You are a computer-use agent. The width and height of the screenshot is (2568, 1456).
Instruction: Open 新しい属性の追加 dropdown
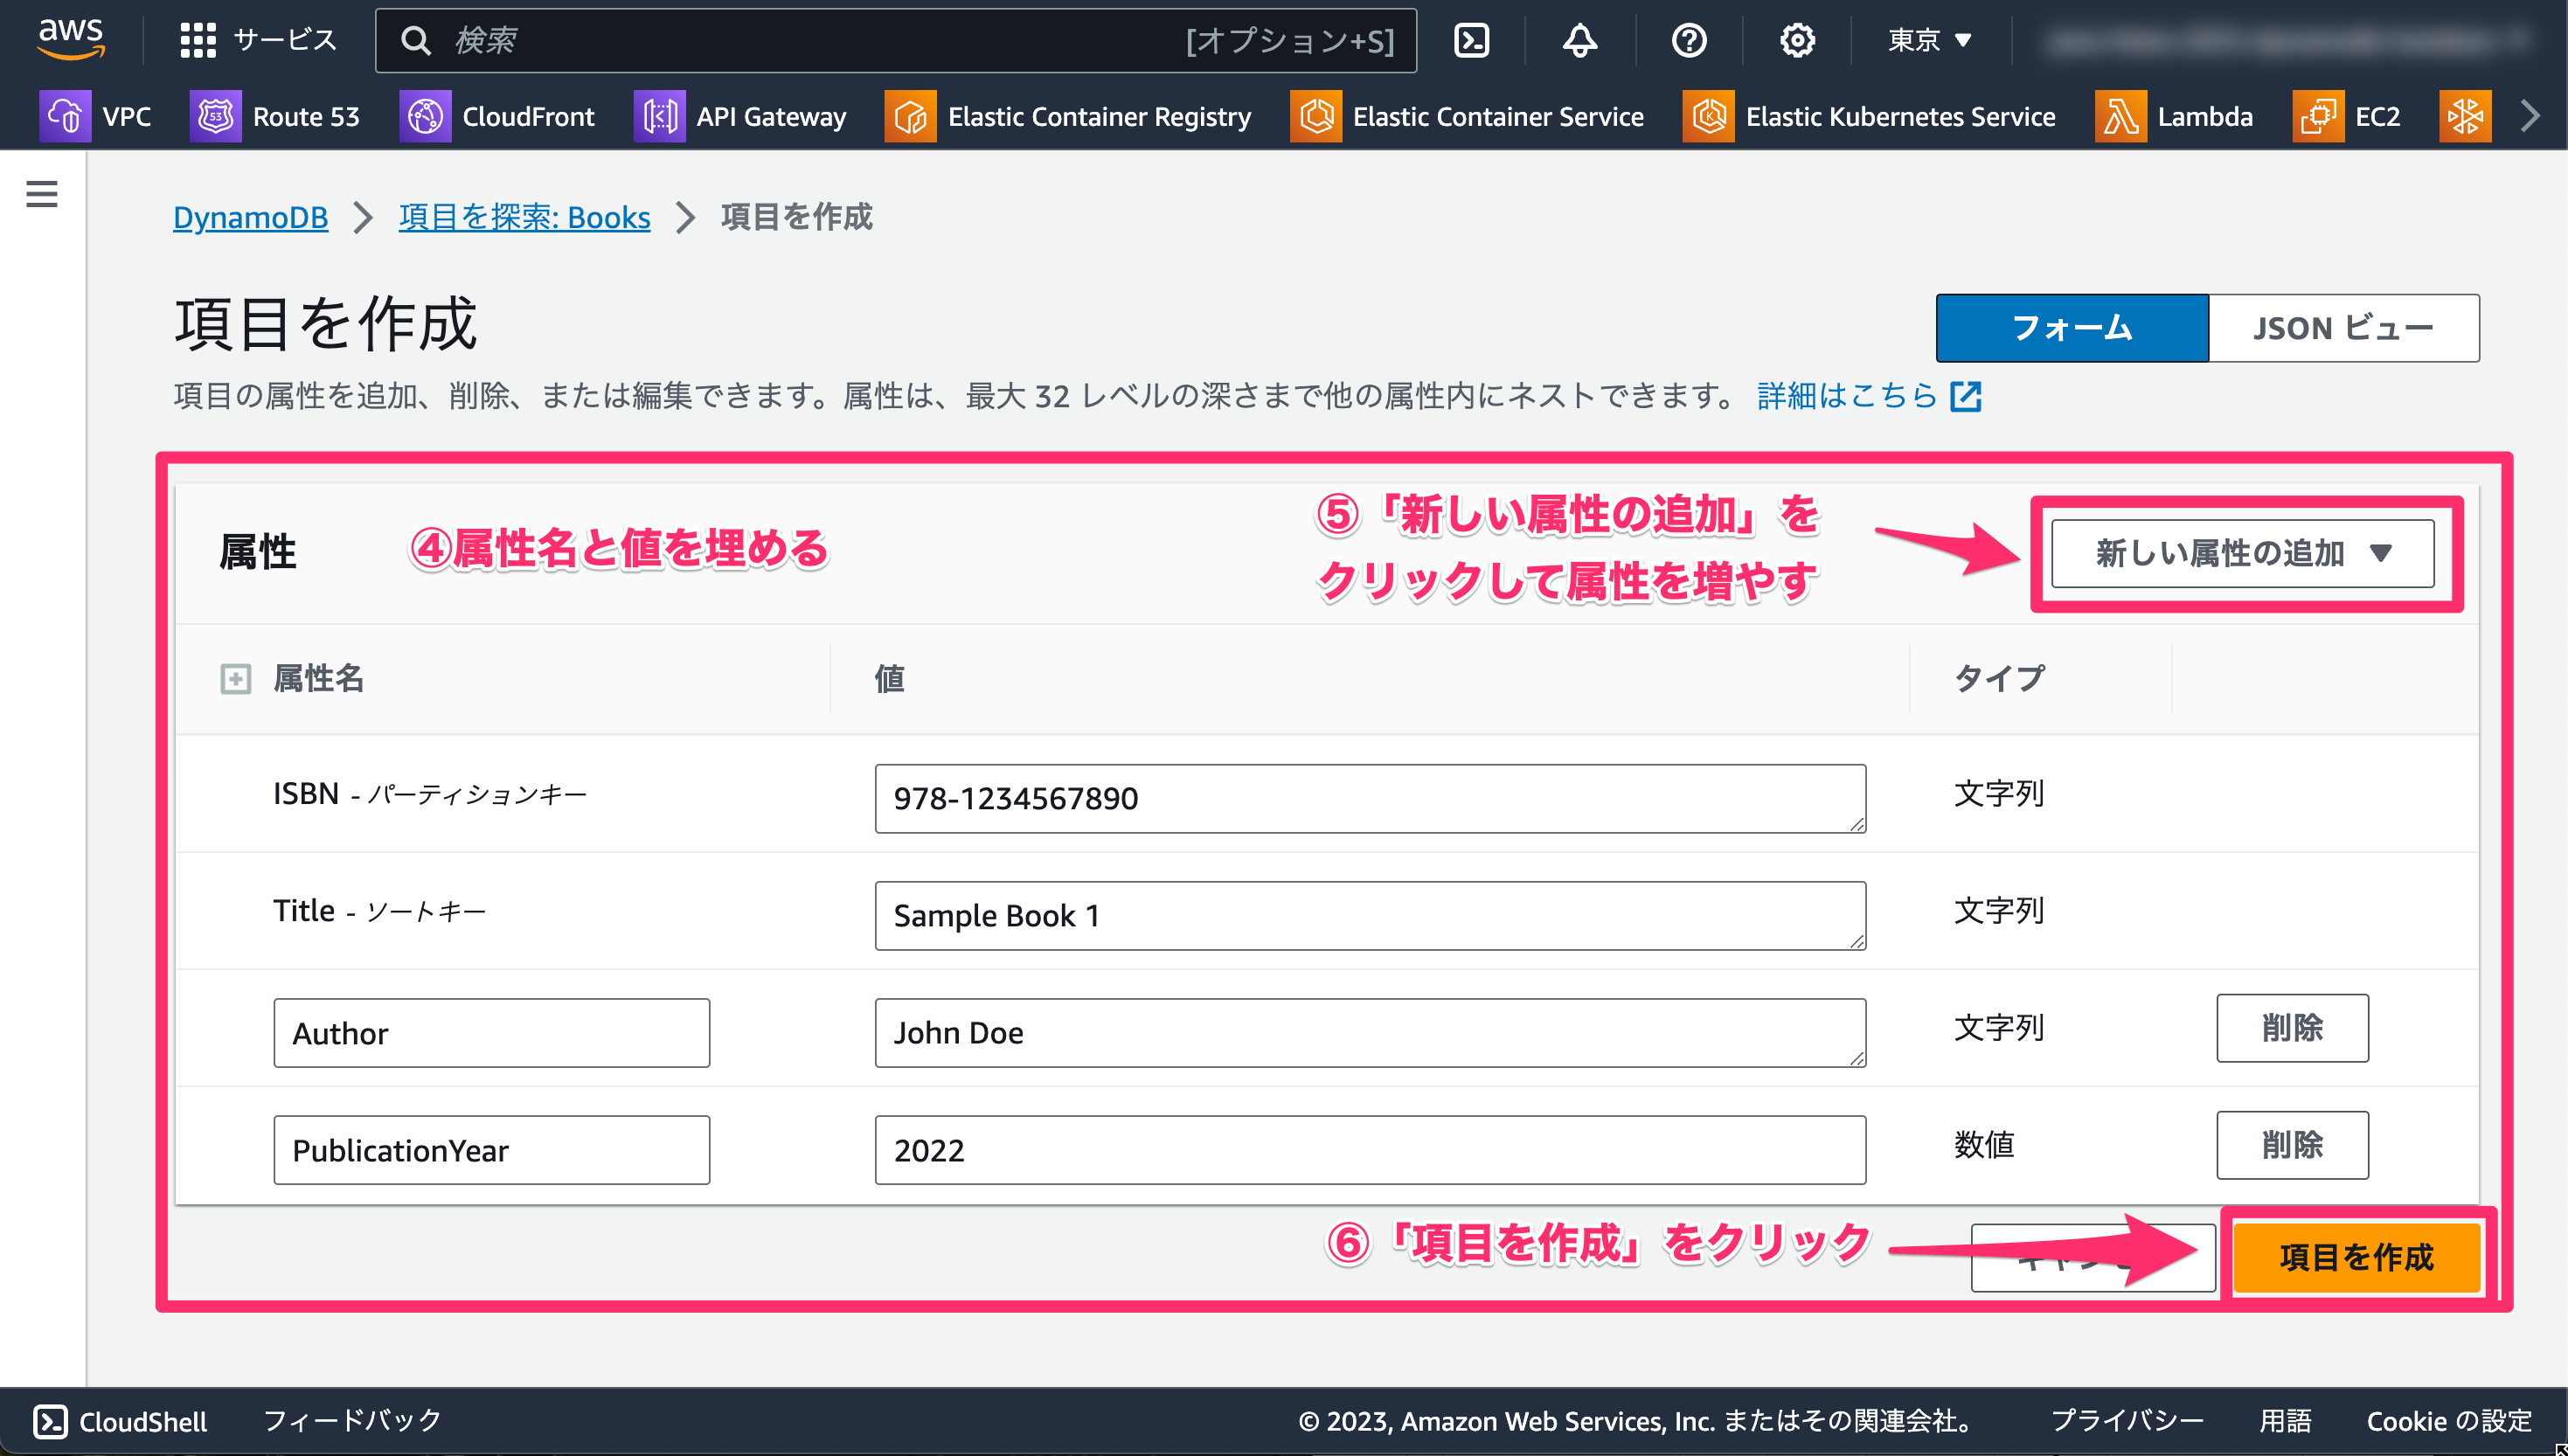(2242, 553)
